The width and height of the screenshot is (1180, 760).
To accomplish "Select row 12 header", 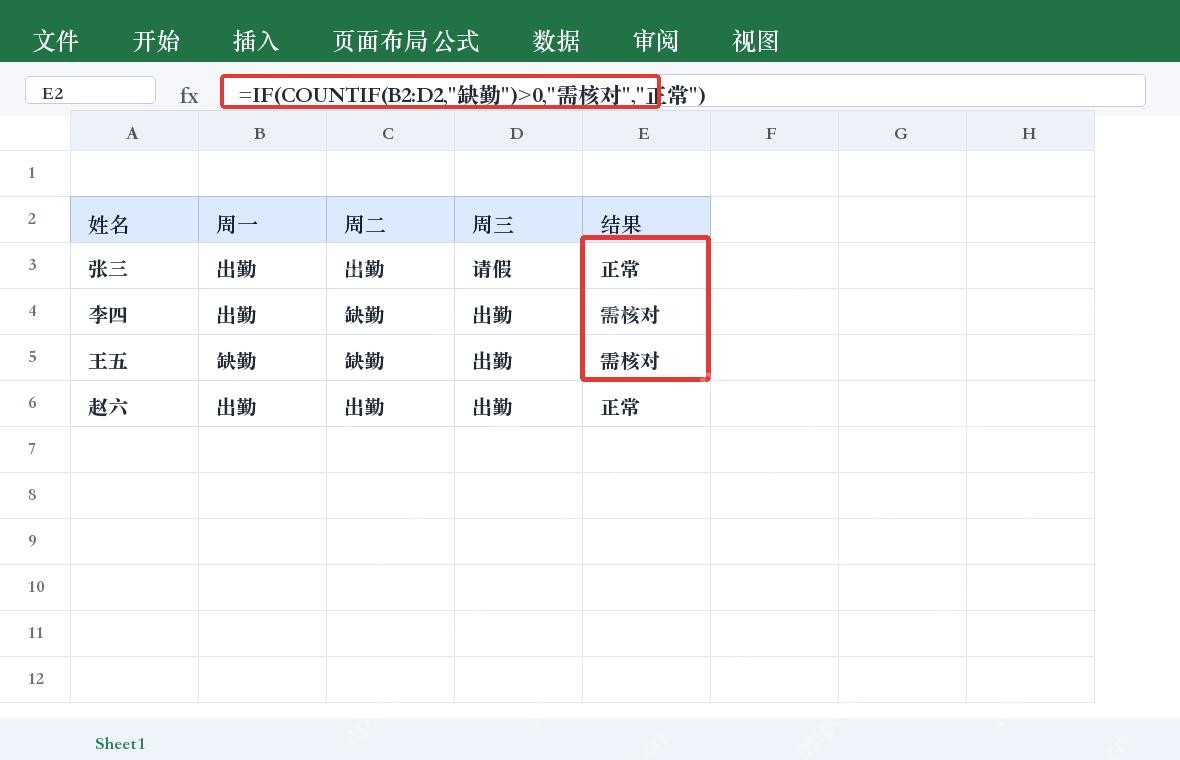I will point(35,679).
